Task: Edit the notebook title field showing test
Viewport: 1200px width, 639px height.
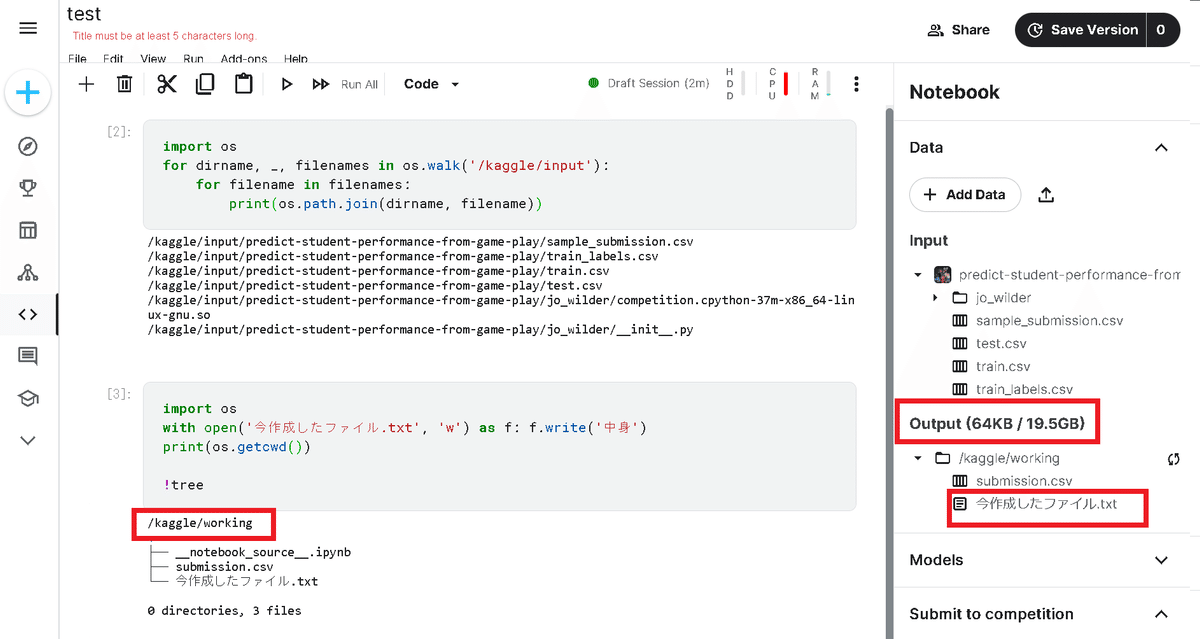Action: 84,14
